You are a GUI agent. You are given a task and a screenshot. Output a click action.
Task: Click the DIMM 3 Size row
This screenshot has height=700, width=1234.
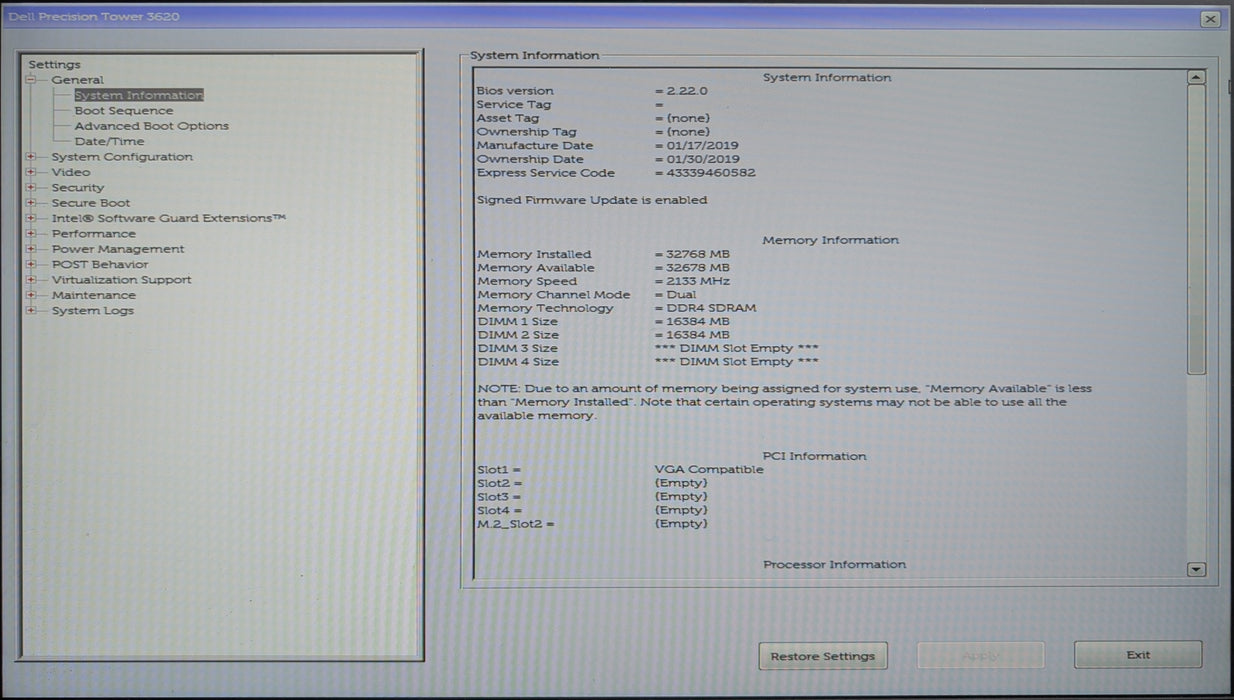pyautogui.click(x=648, y=348)
